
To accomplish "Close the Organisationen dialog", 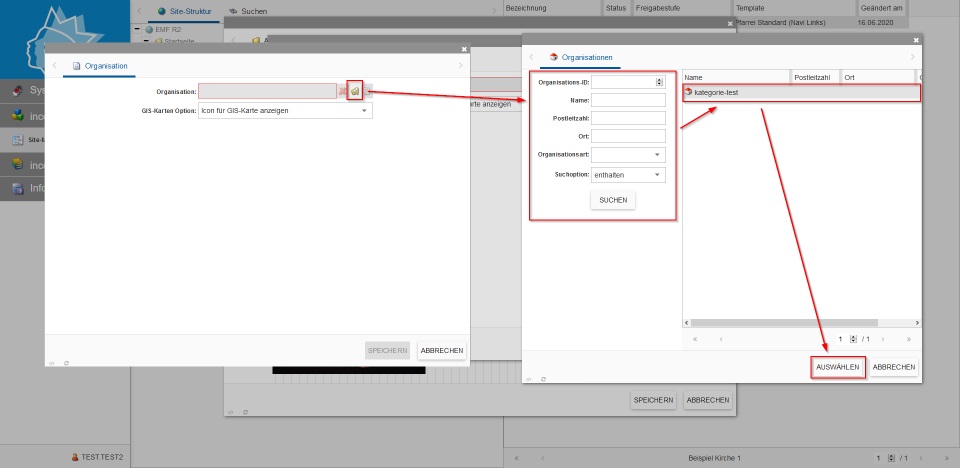I will point(915,40).
